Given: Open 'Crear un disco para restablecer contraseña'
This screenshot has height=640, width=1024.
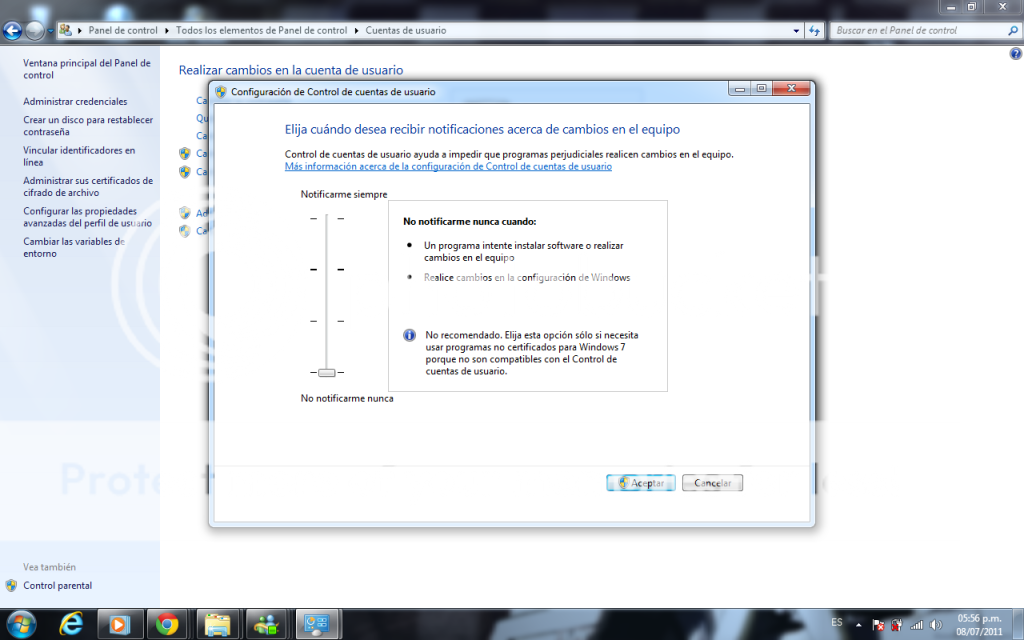Looking at the screenshot, I should [88, 126].
